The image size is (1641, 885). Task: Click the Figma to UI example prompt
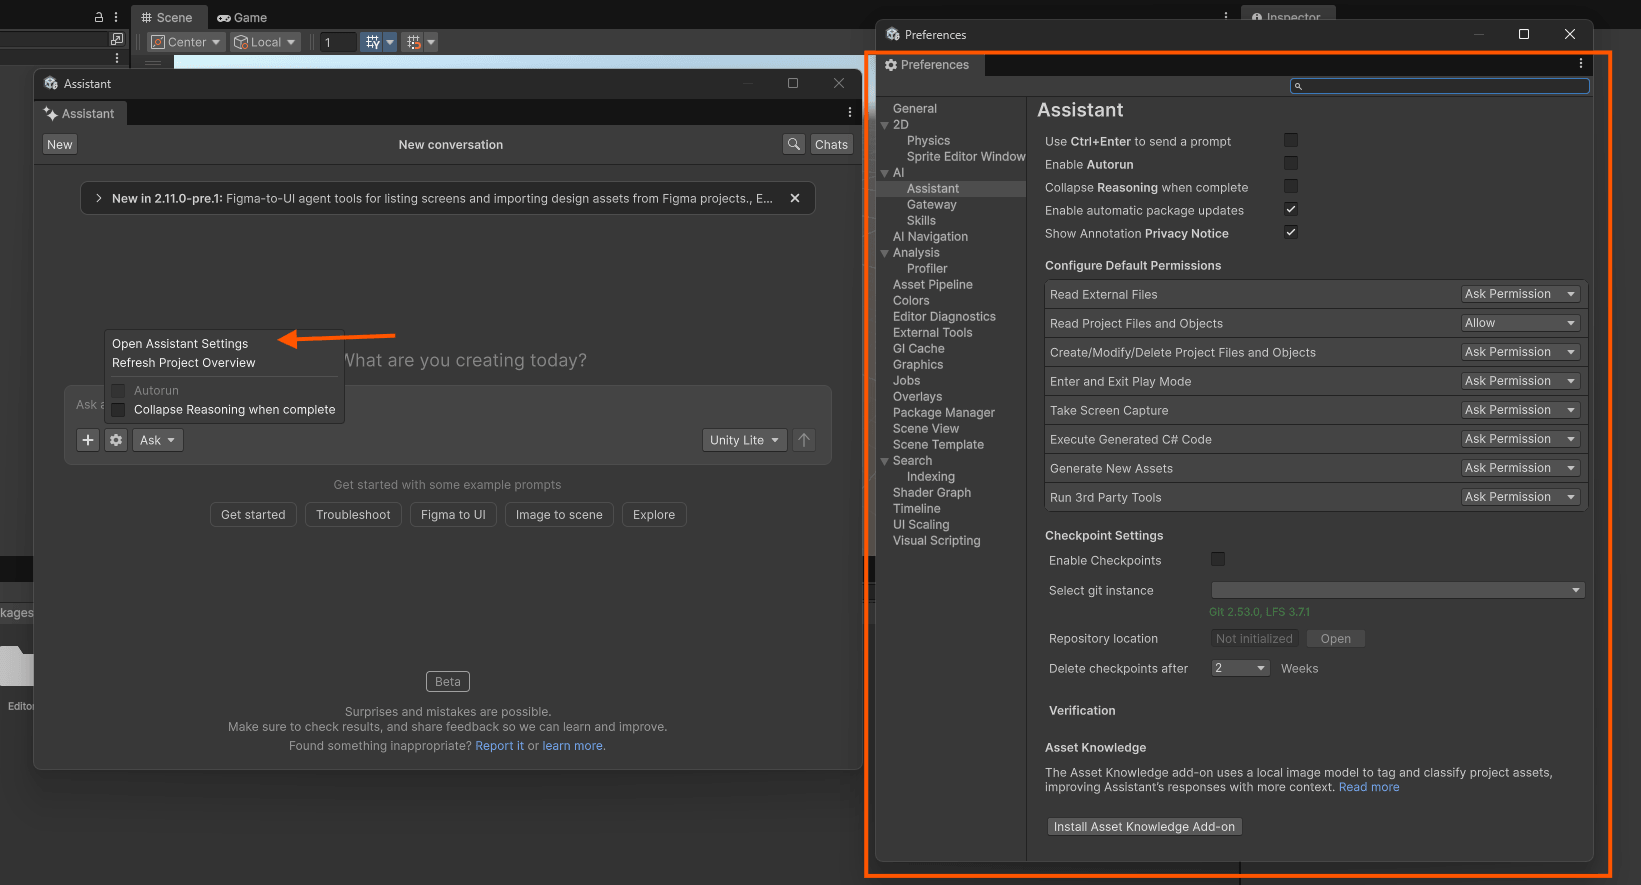point(453,515)
